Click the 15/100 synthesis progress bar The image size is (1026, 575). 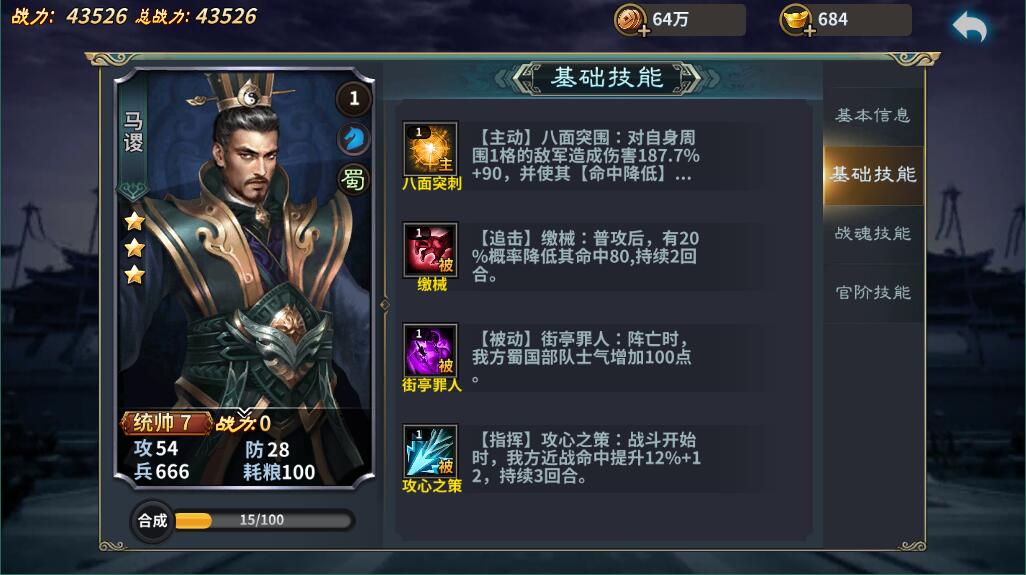[264, 521]
